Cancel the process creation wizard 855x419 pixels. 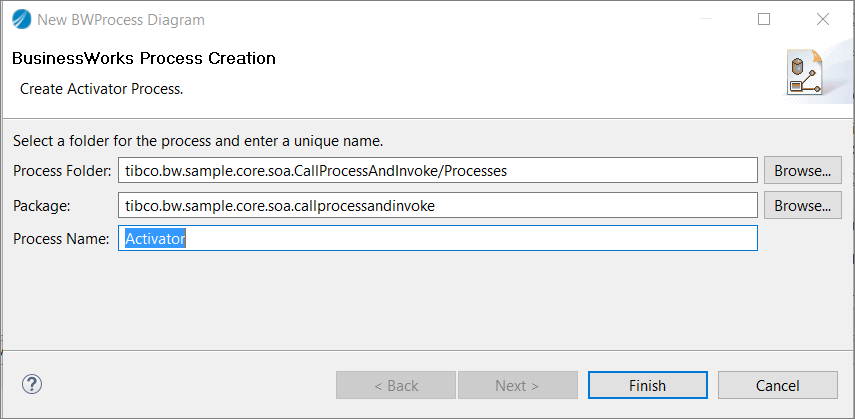click(777, 385)
